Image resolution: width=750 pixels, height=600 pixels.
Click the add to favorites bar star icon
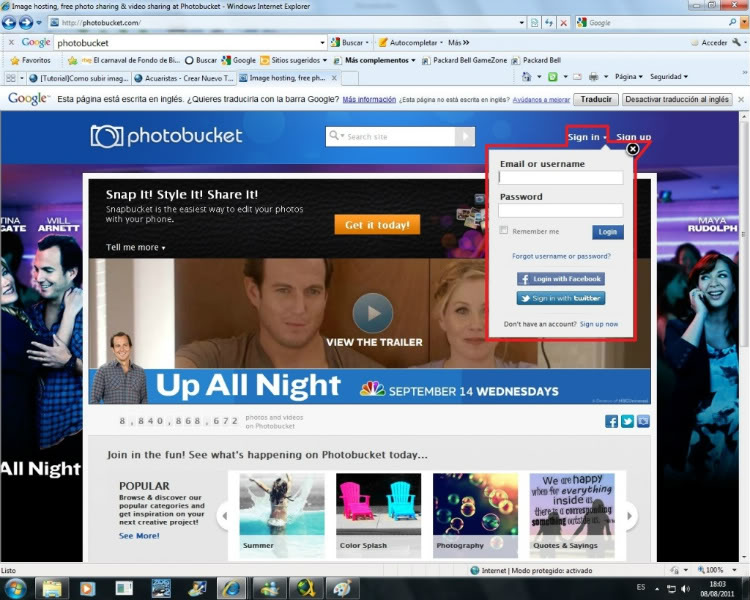tap(72, 60)
